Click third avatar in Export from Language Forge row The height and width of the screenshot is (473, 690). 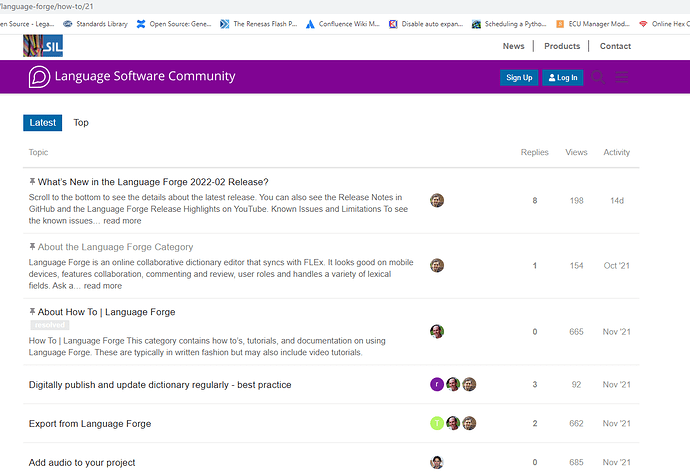pyautogui.click(x=469, y=423)
